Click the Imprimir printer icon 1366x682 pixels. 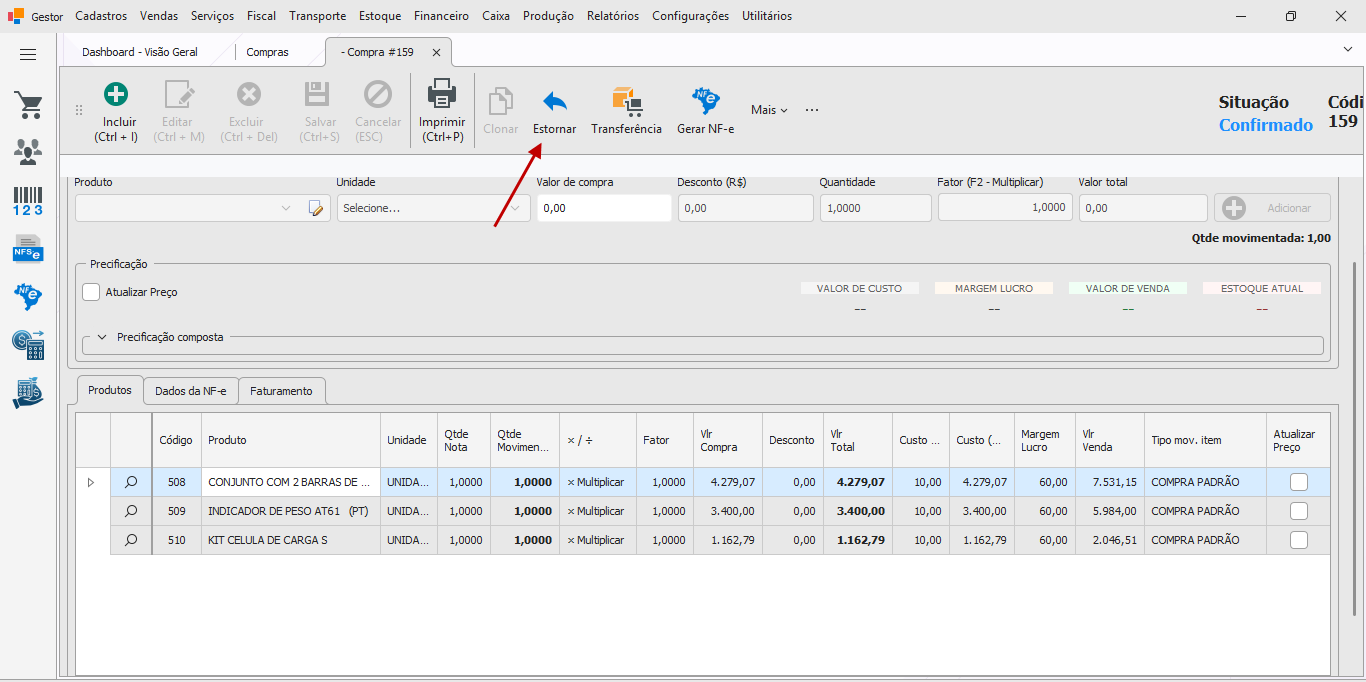coord(442,94)
